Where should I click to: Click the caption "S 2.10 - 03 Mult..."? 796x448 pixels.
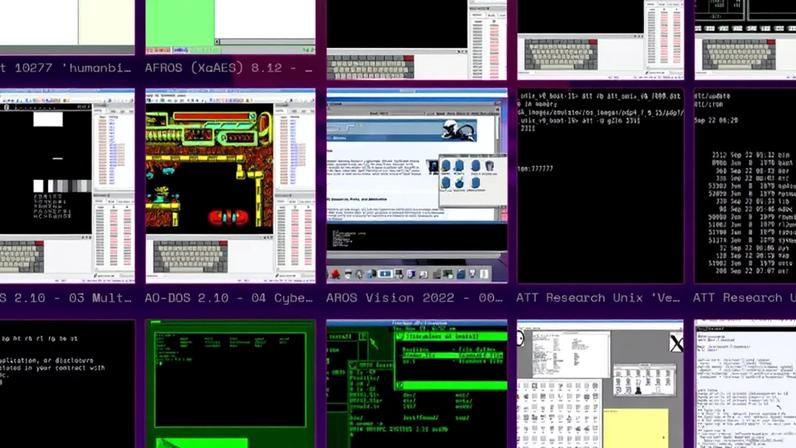[x=66, y=298]
